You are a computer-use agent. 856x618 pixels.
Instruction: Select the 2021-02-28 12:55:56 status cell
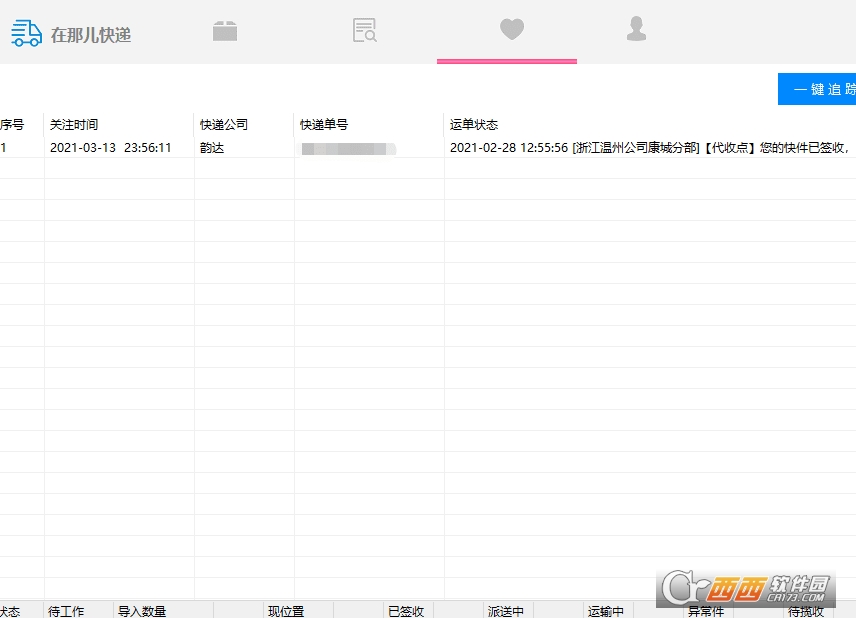tap(650, 147)
